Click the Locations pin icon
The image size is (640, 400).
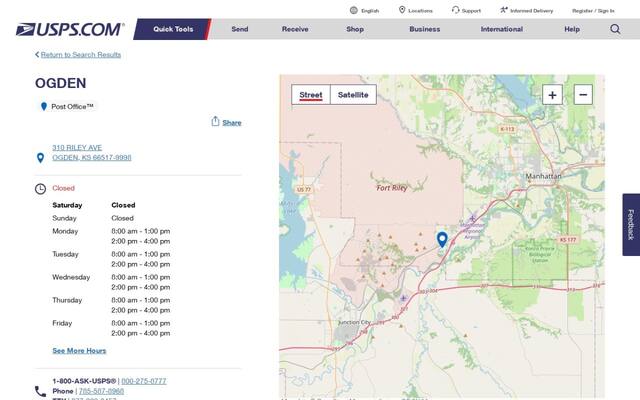[402, 10]
